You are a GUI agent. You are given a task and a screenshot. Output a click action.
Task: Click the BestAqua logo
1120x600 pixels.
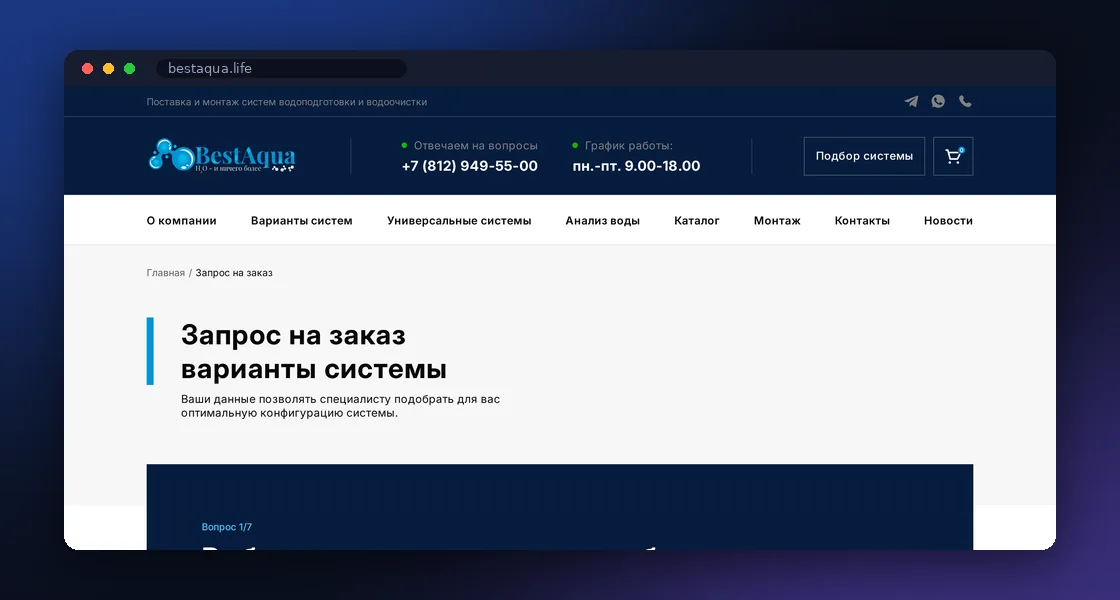click(x=221, y=156)
